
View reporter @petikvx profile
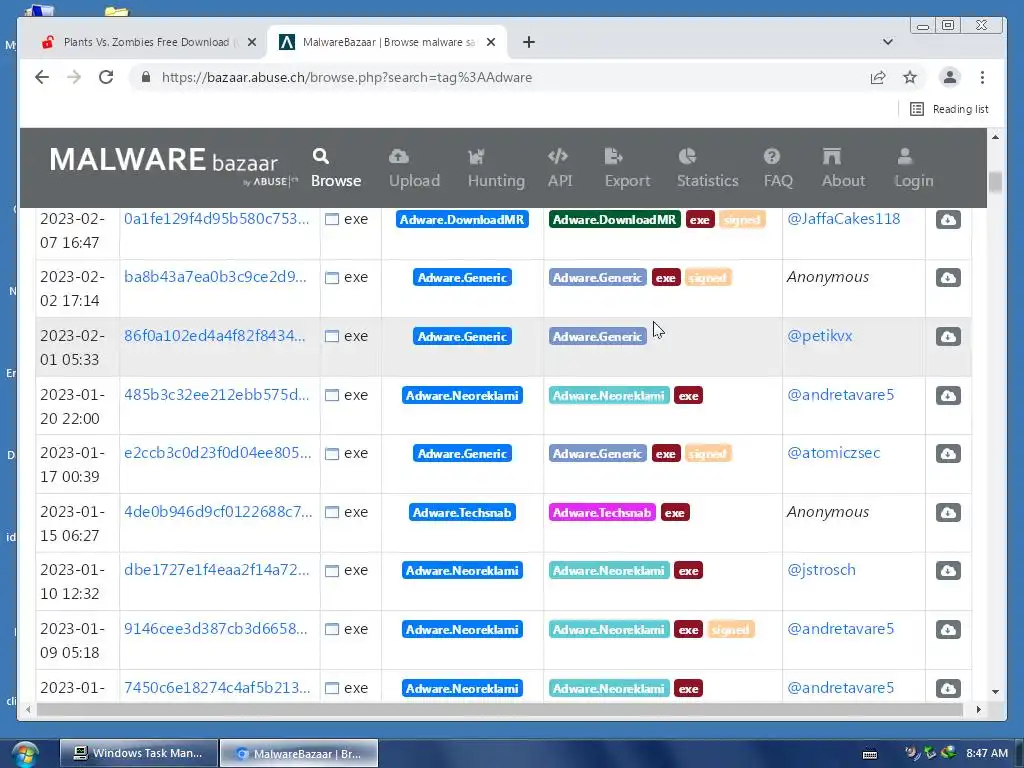pos(819,336)
